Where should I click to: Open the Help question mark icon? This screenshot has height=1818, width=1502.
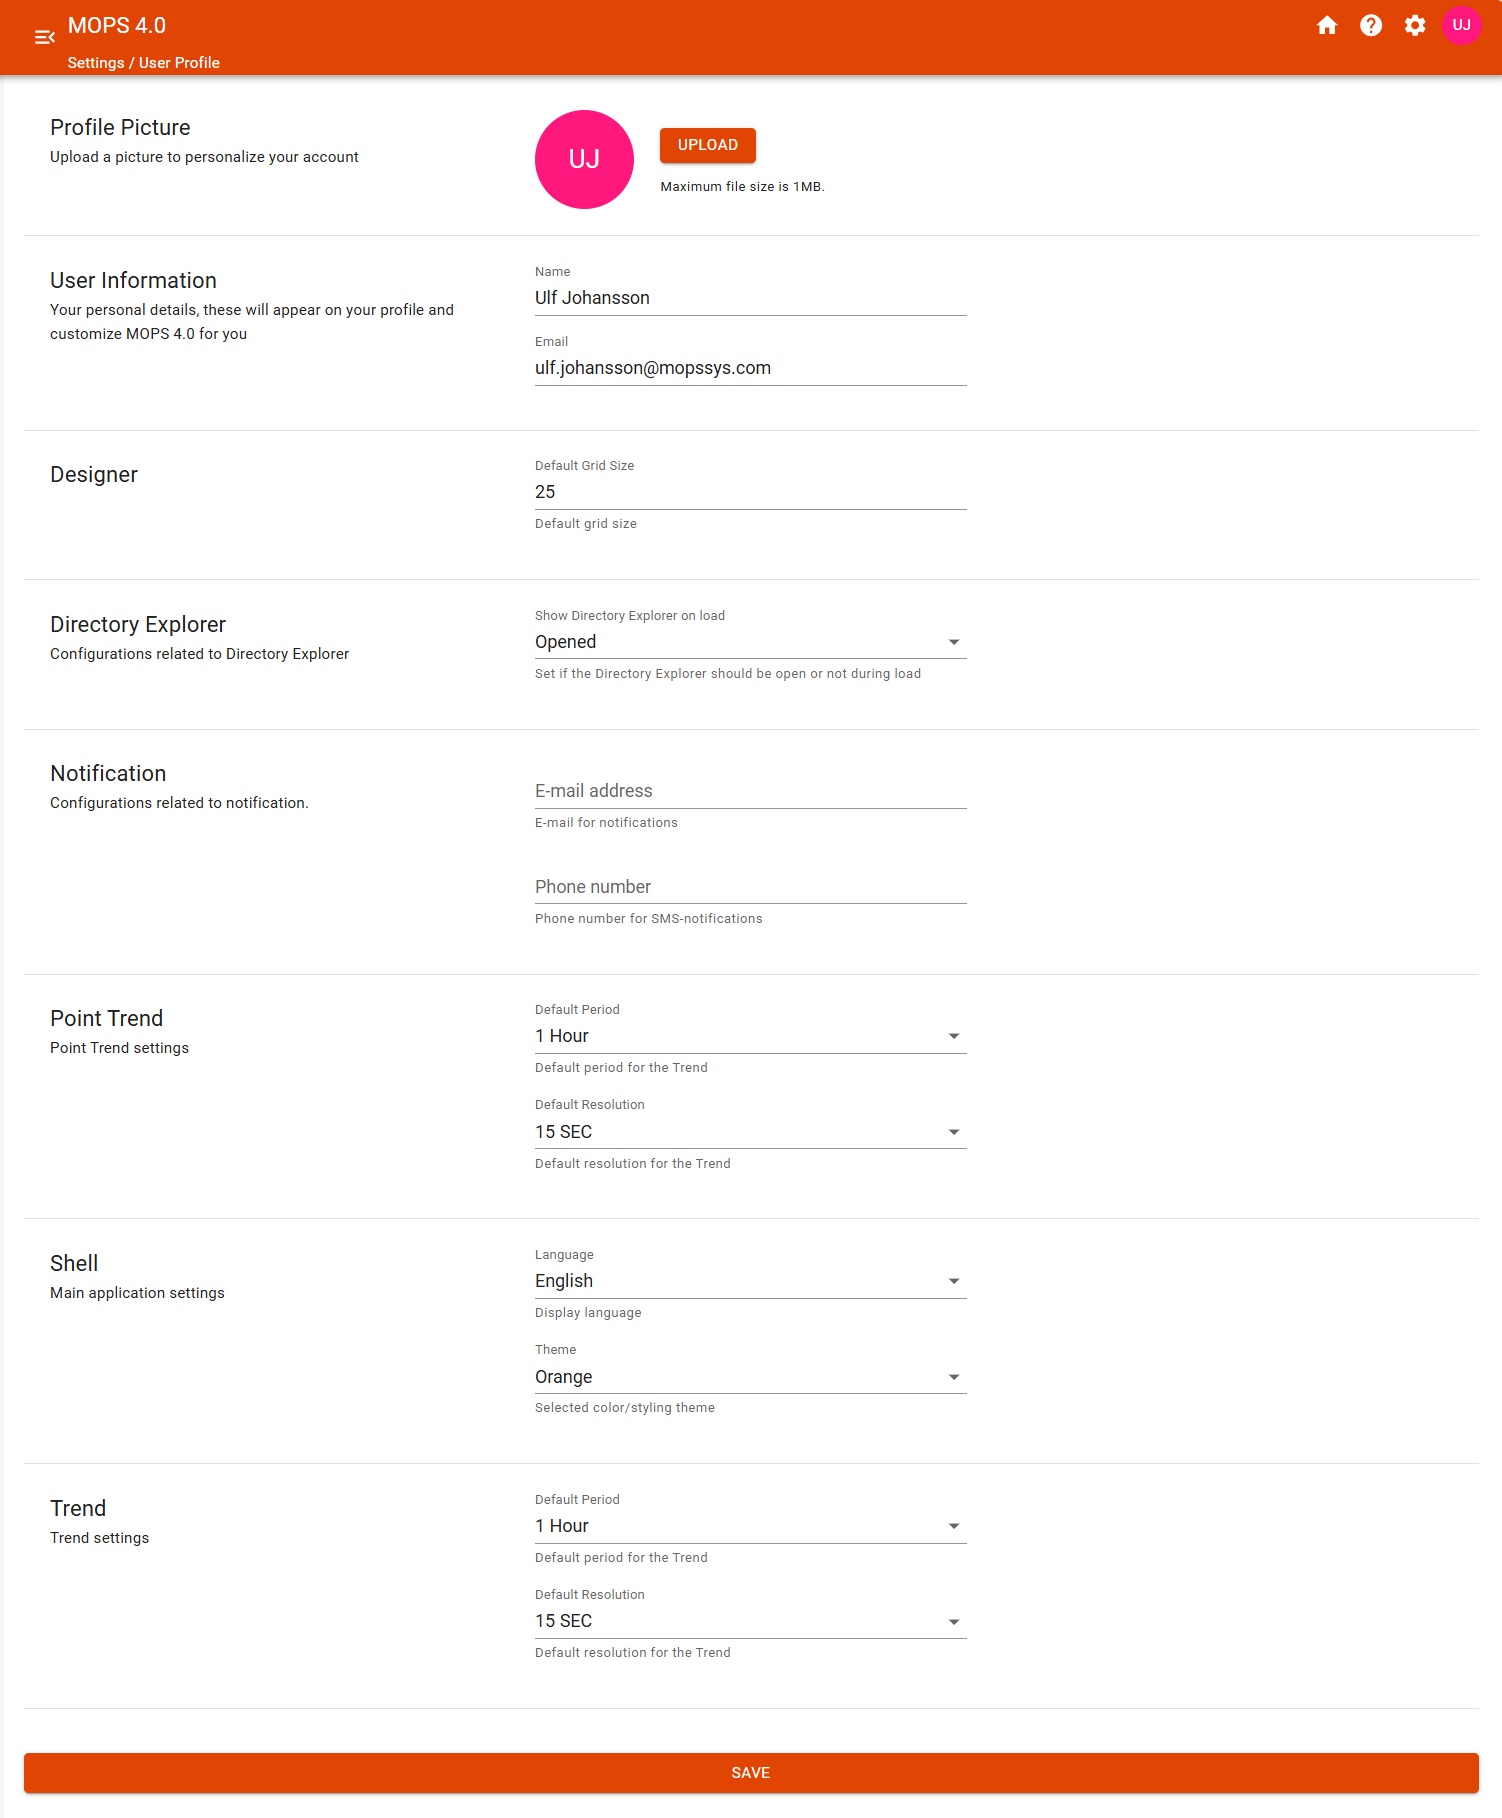tap(1371, 25)
